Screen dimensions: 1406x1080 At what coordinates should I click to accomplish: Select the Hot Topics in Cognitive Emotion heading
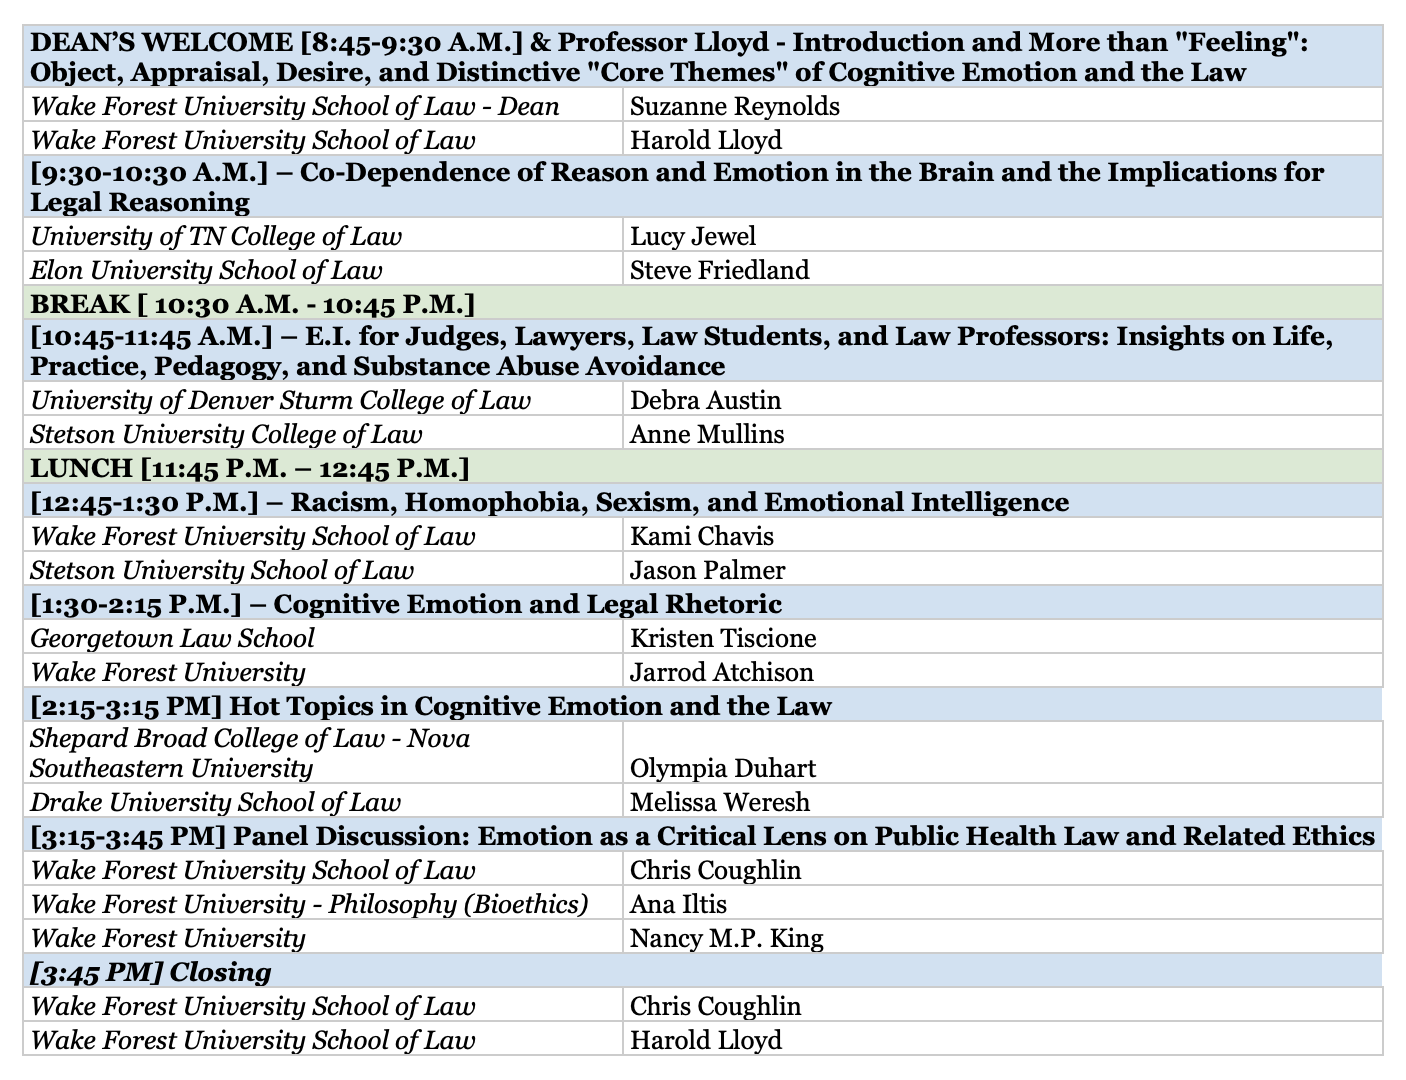point(703,705)
